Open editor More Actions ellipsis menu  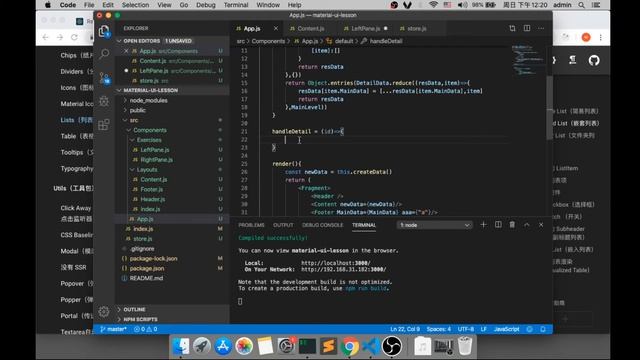[541, 28]
